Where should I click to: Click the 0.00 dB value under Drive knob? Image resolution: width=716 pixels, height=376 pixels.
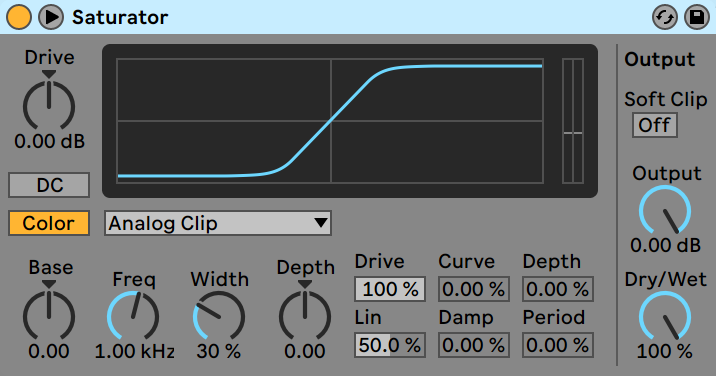click(49, 141)
